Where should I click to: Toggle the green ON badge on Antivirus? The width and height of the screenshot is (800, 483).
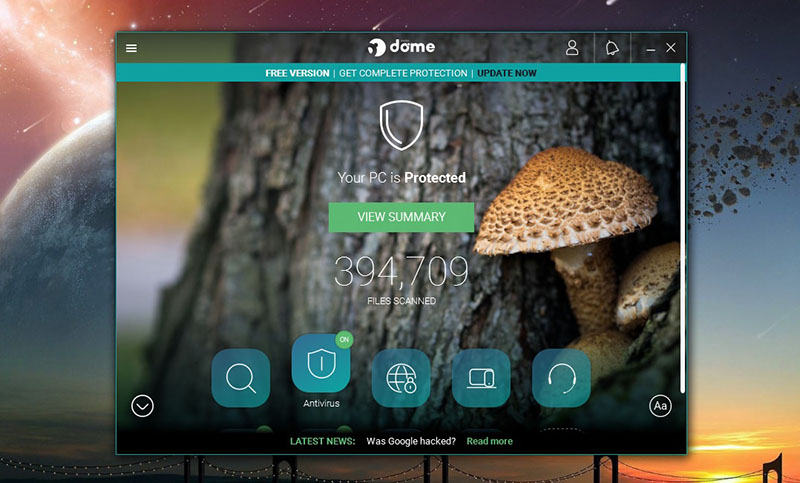point(344,340)
